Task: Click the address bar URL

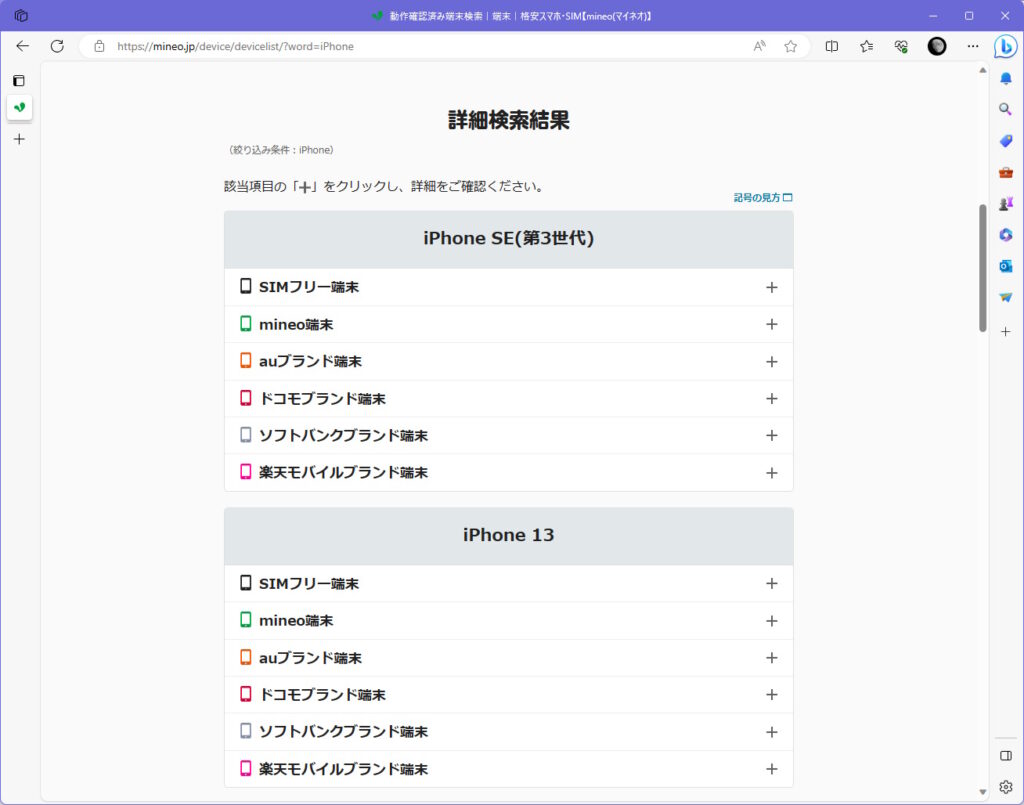Action: [x=235, y=46]
